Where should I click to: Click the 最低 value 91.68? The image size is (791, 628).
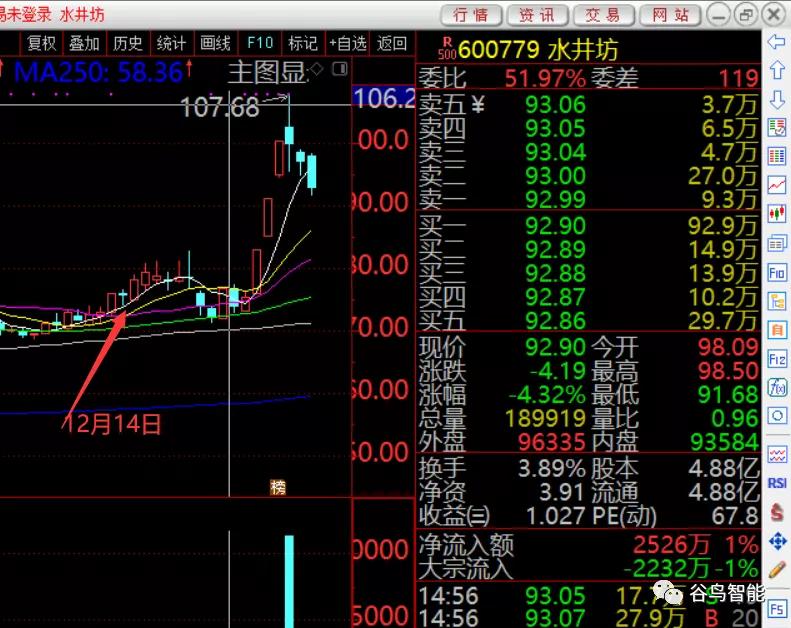[x=728, y=394]
